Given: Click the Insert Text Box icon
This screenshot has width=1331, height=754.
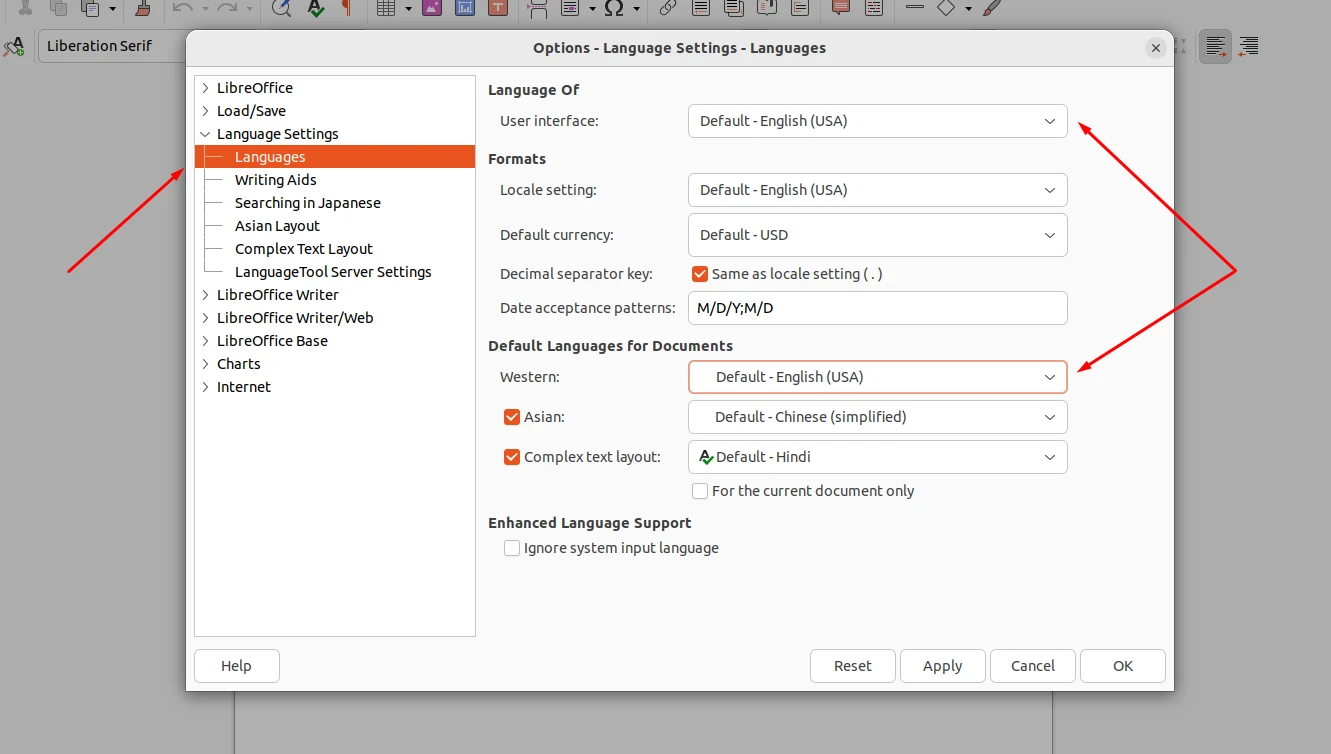Looking at the screenshot, I should click(498, 8).
